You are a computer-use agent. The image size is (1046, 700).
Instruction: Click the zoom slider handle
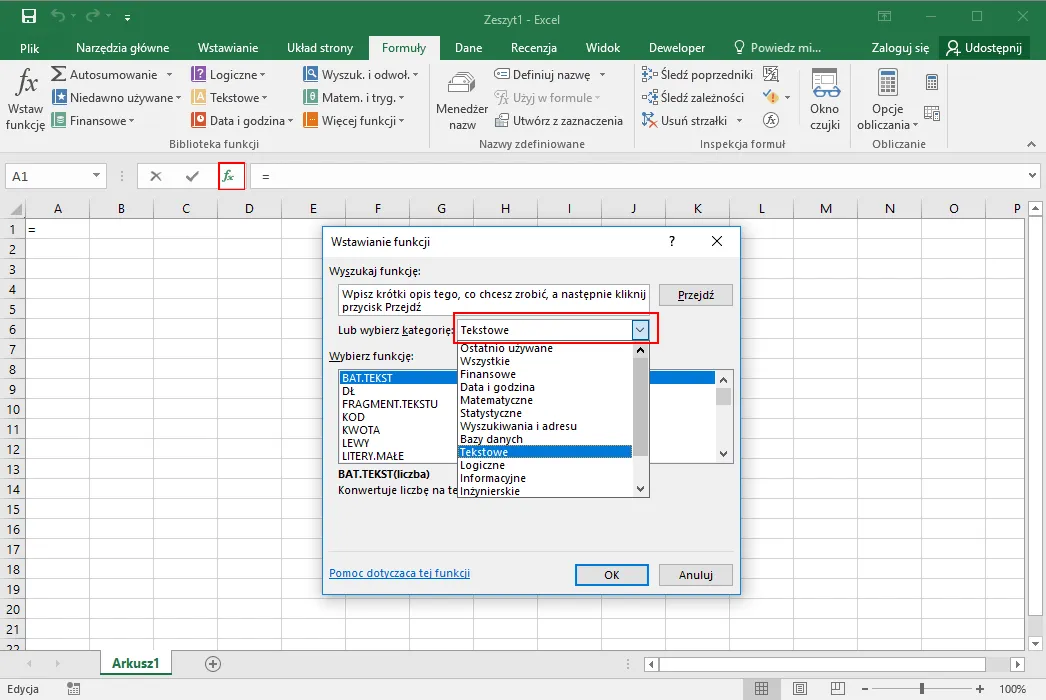pos(922,689)
